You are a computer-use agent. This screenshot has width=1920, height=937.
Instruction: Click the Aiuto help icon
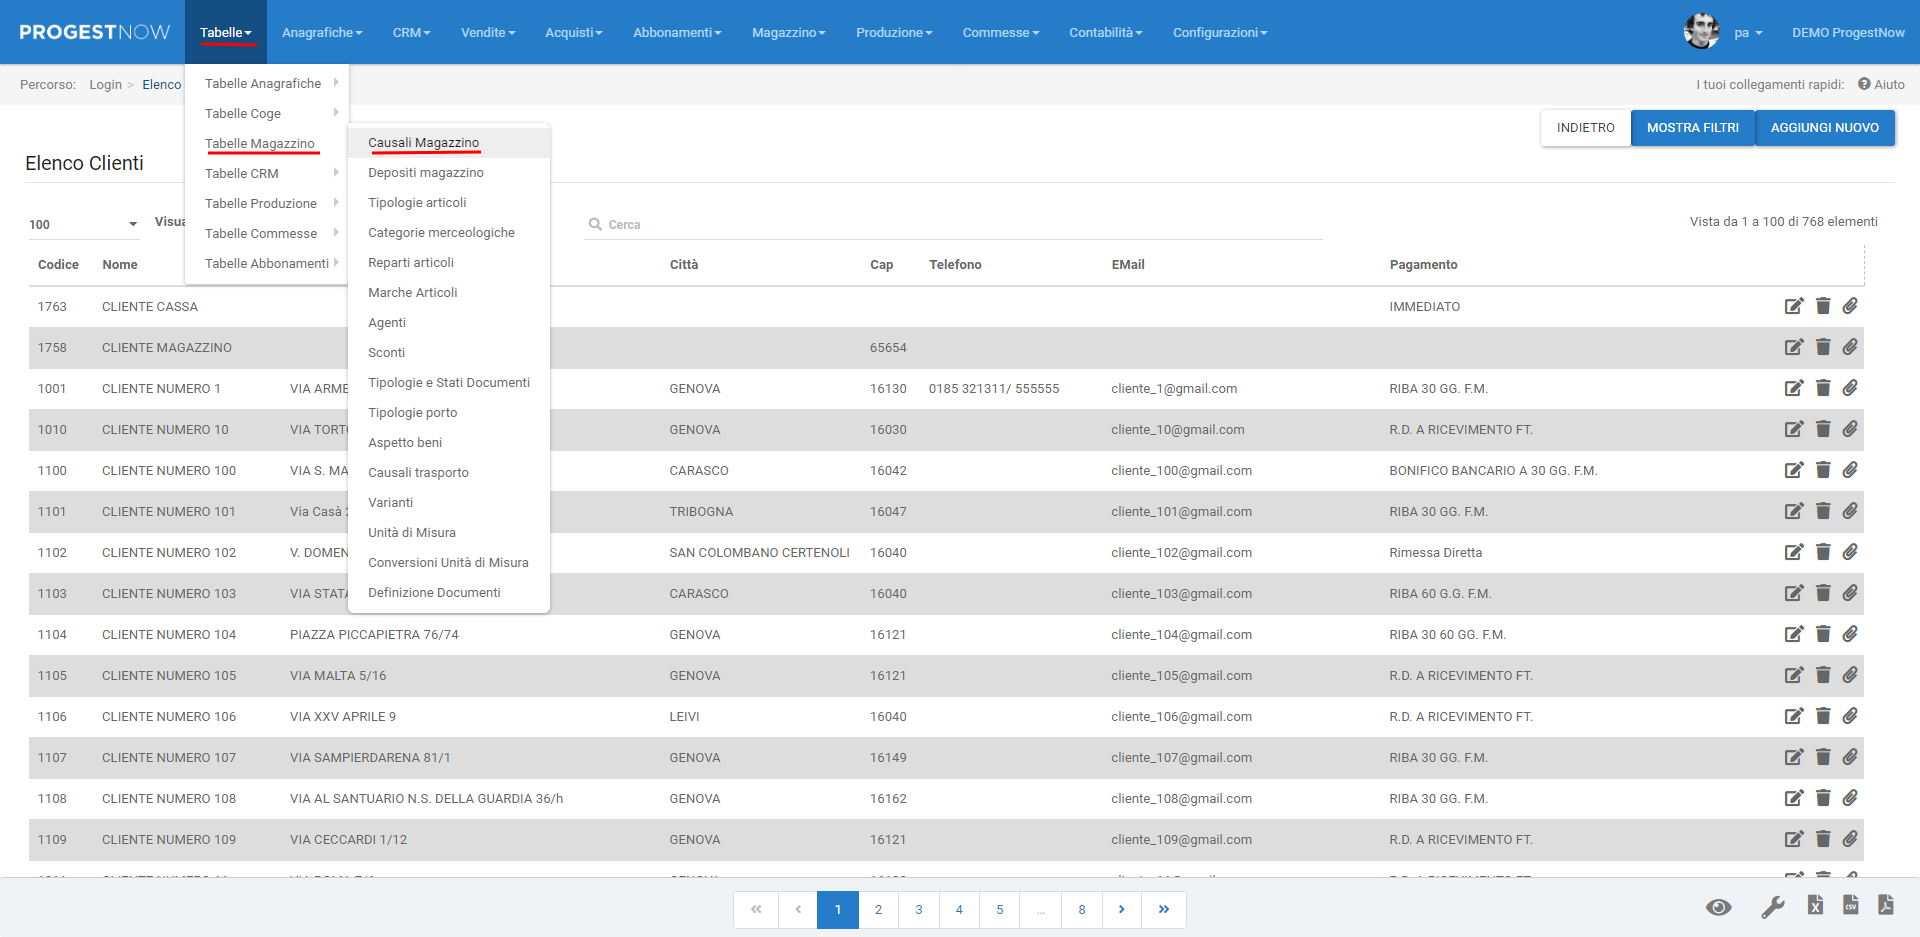tap(1864, 84)
